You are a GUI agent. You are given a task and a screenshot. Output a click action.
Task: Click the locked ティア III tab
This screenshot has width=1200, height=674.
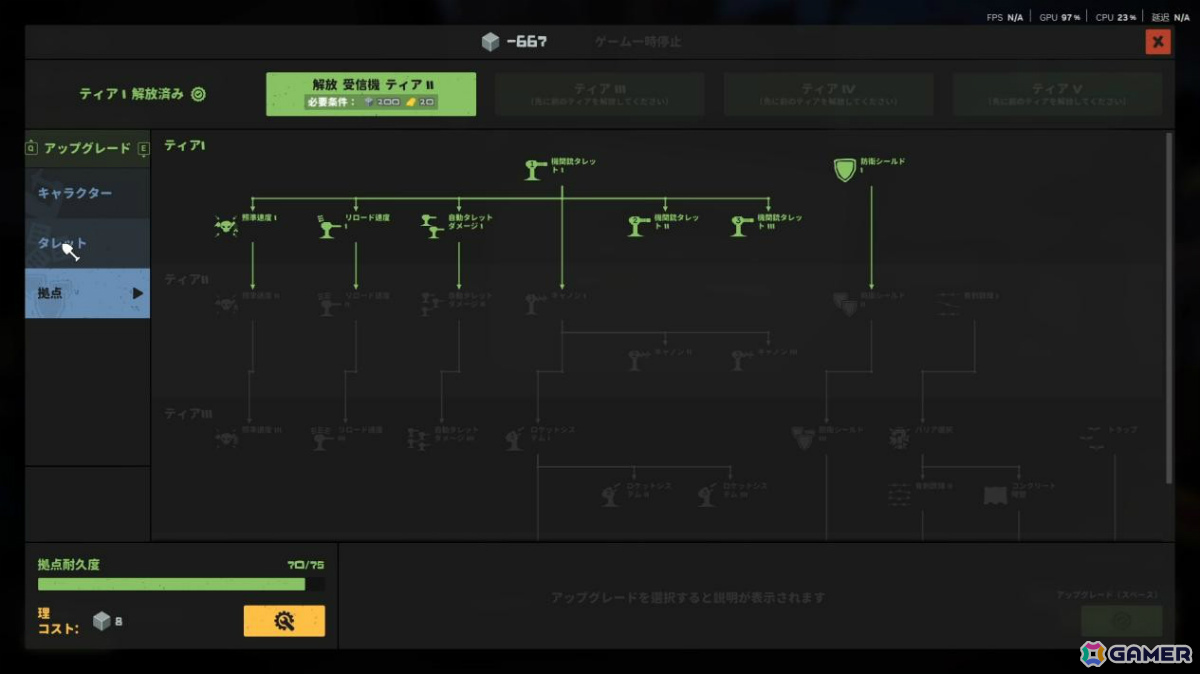tap(600, 94)
